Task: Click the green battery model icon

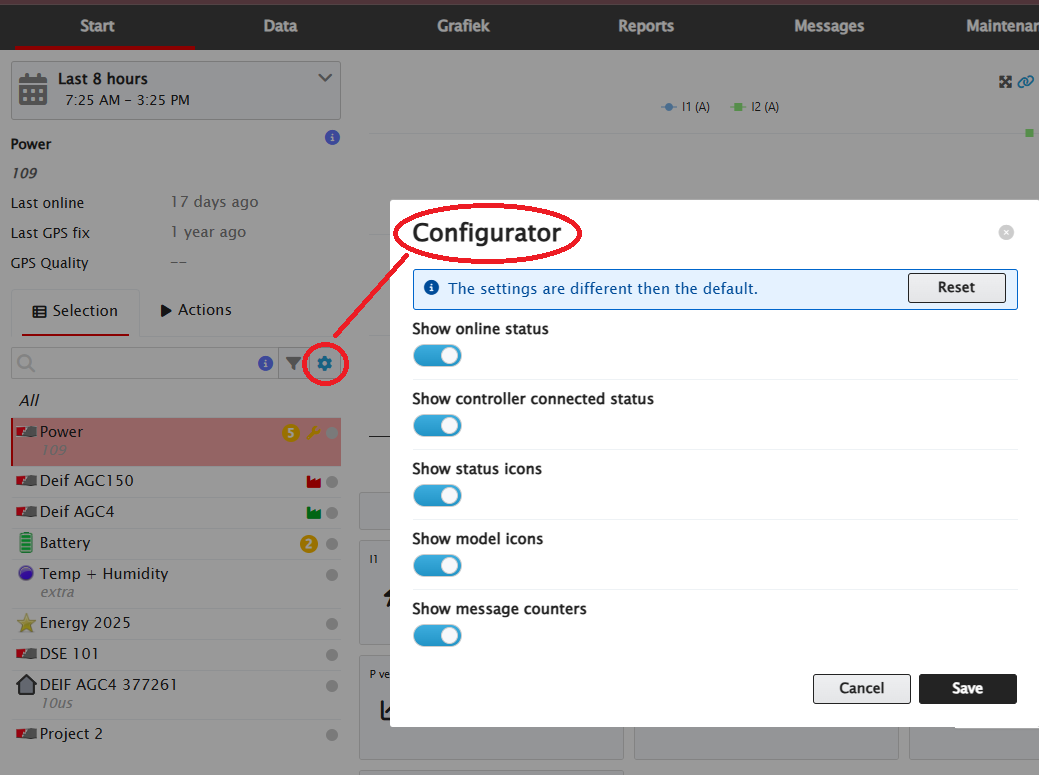Action: click(26, 542)
